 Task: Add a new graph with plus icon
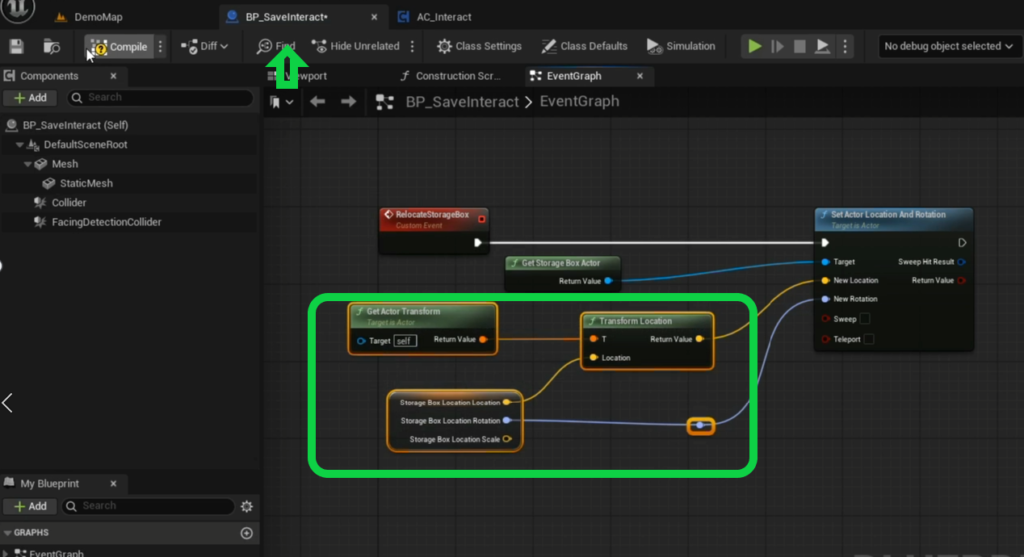pos(247,533)
